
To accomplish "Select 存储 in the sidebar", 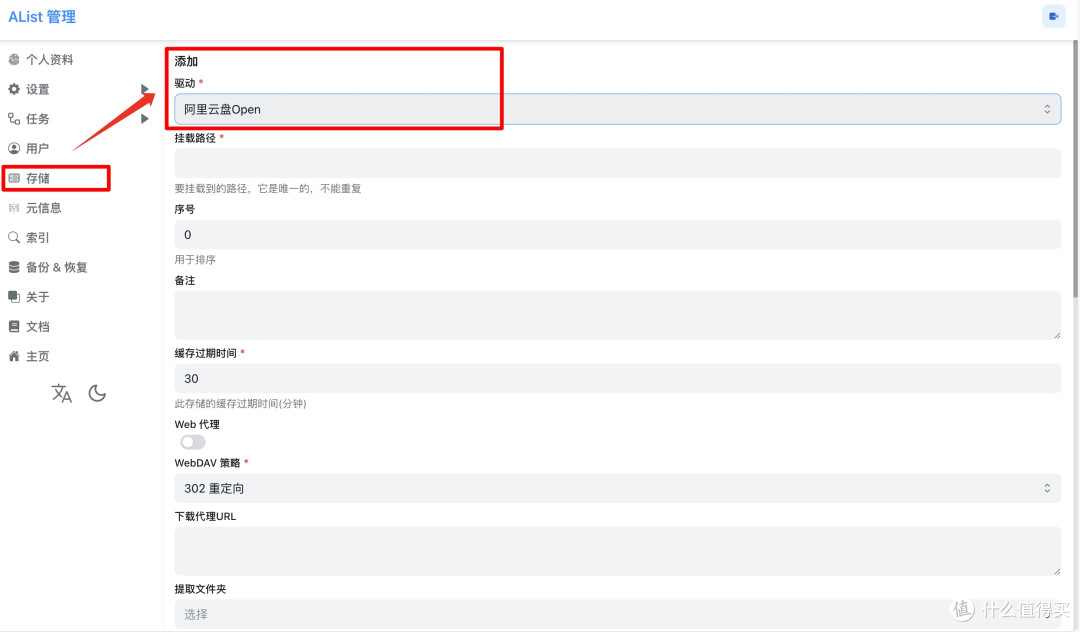I will (x=38, y=178).
